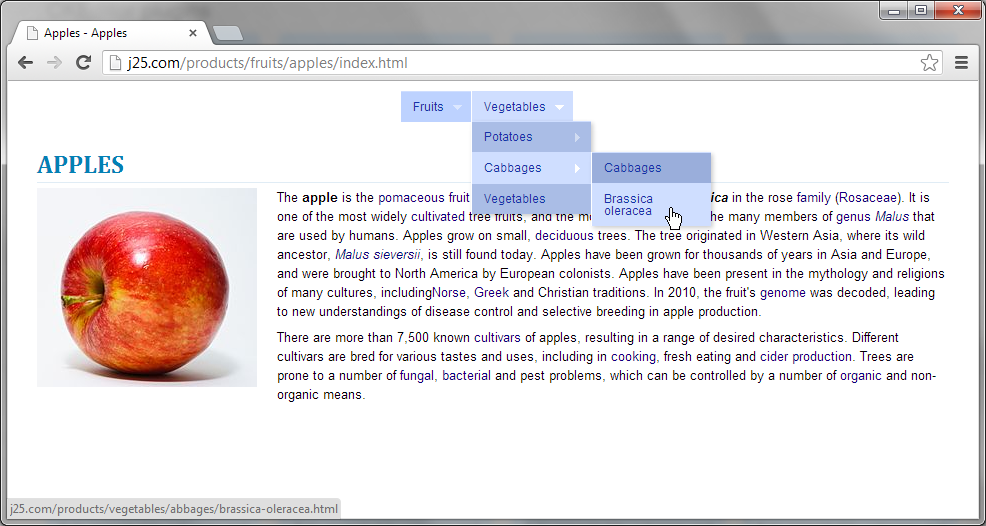Select Cabbages item in the flyout submenu
This screenshot has width=986, height=526.
pos(633,168)
